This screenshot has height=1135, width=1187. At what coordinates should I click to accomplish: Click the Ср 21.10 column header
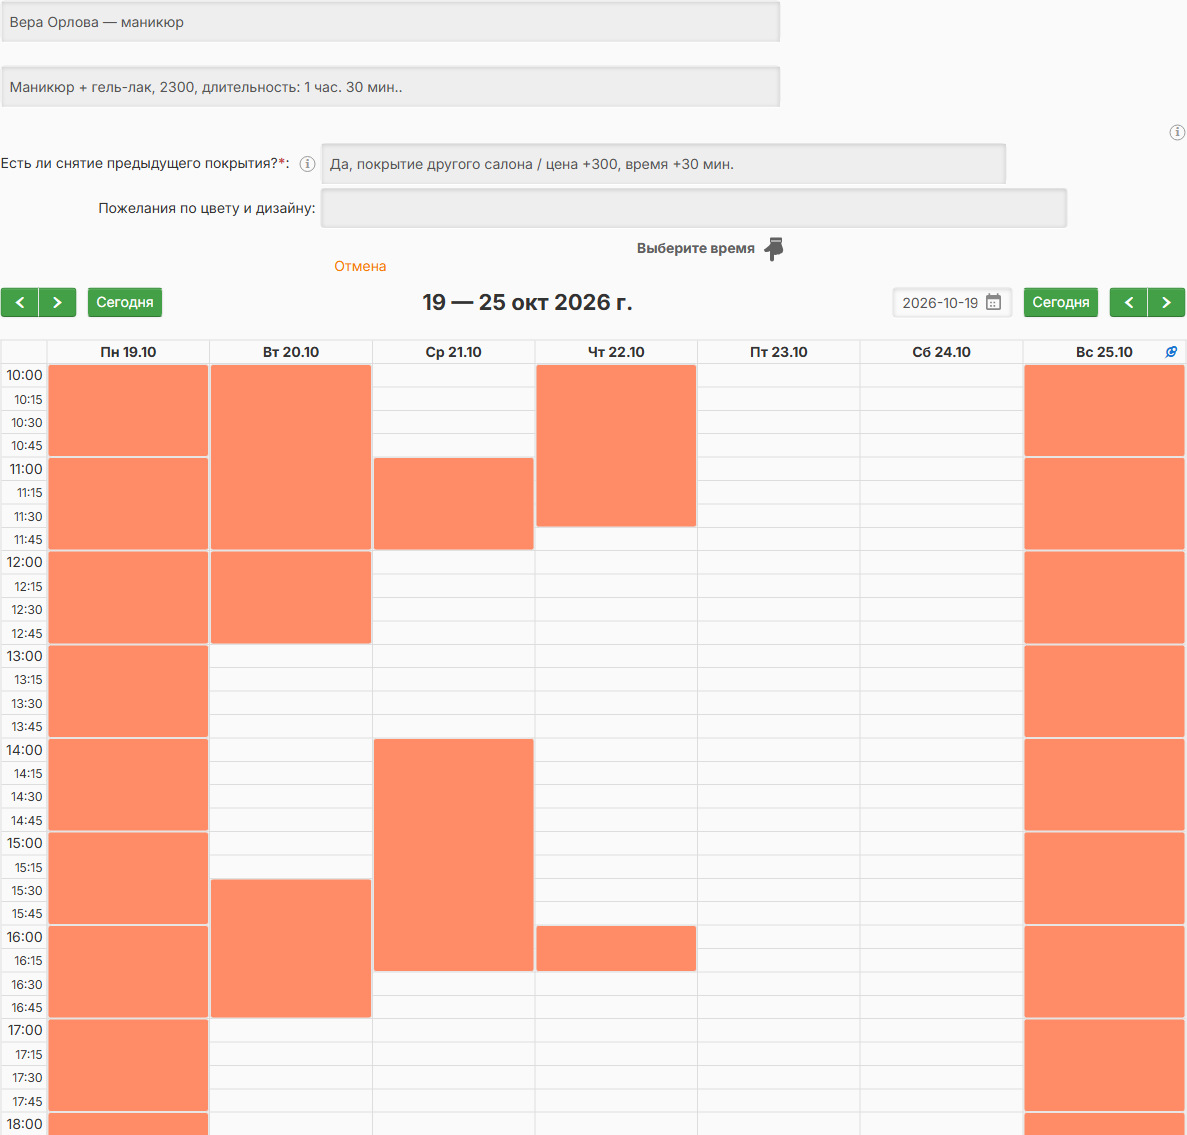click(453, 352)
